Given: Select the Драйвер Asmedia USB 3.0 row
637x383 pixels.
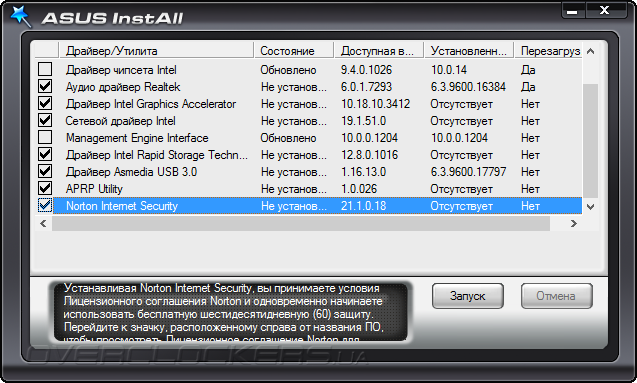Looking at the screenshot, I should coord(309,172).
